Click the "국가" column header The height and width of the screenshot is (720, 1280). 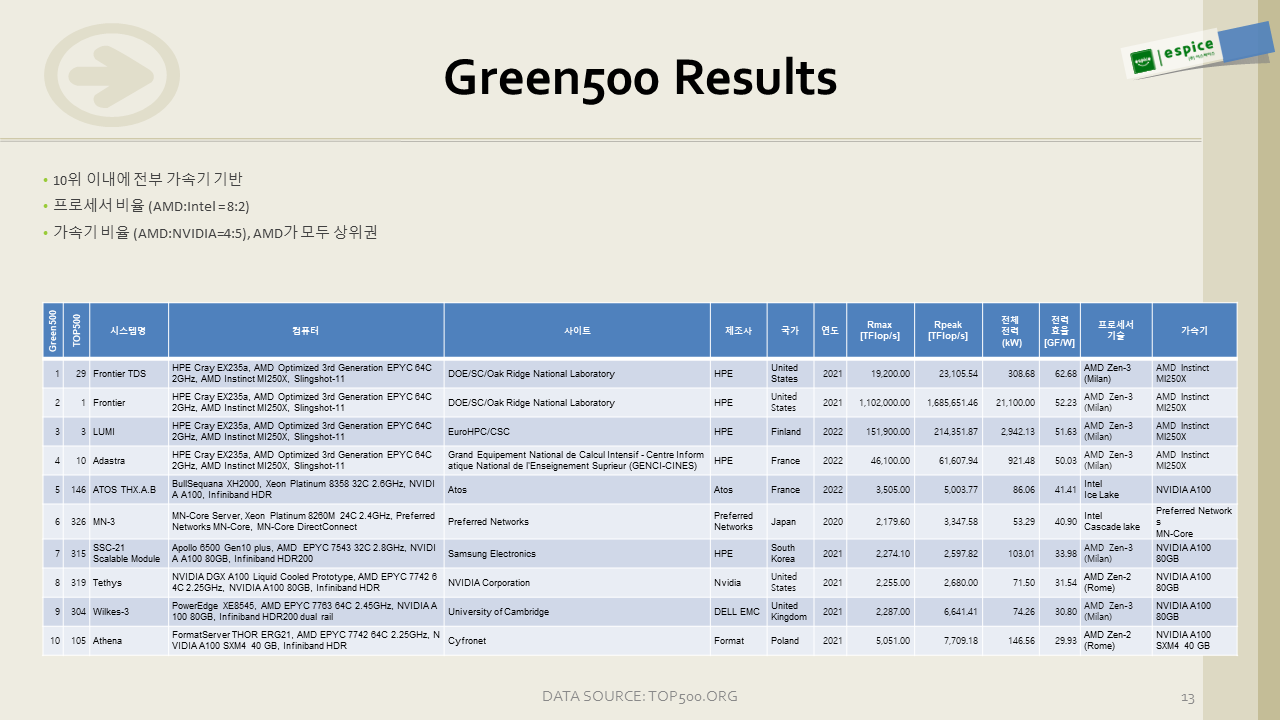[790, 330]
